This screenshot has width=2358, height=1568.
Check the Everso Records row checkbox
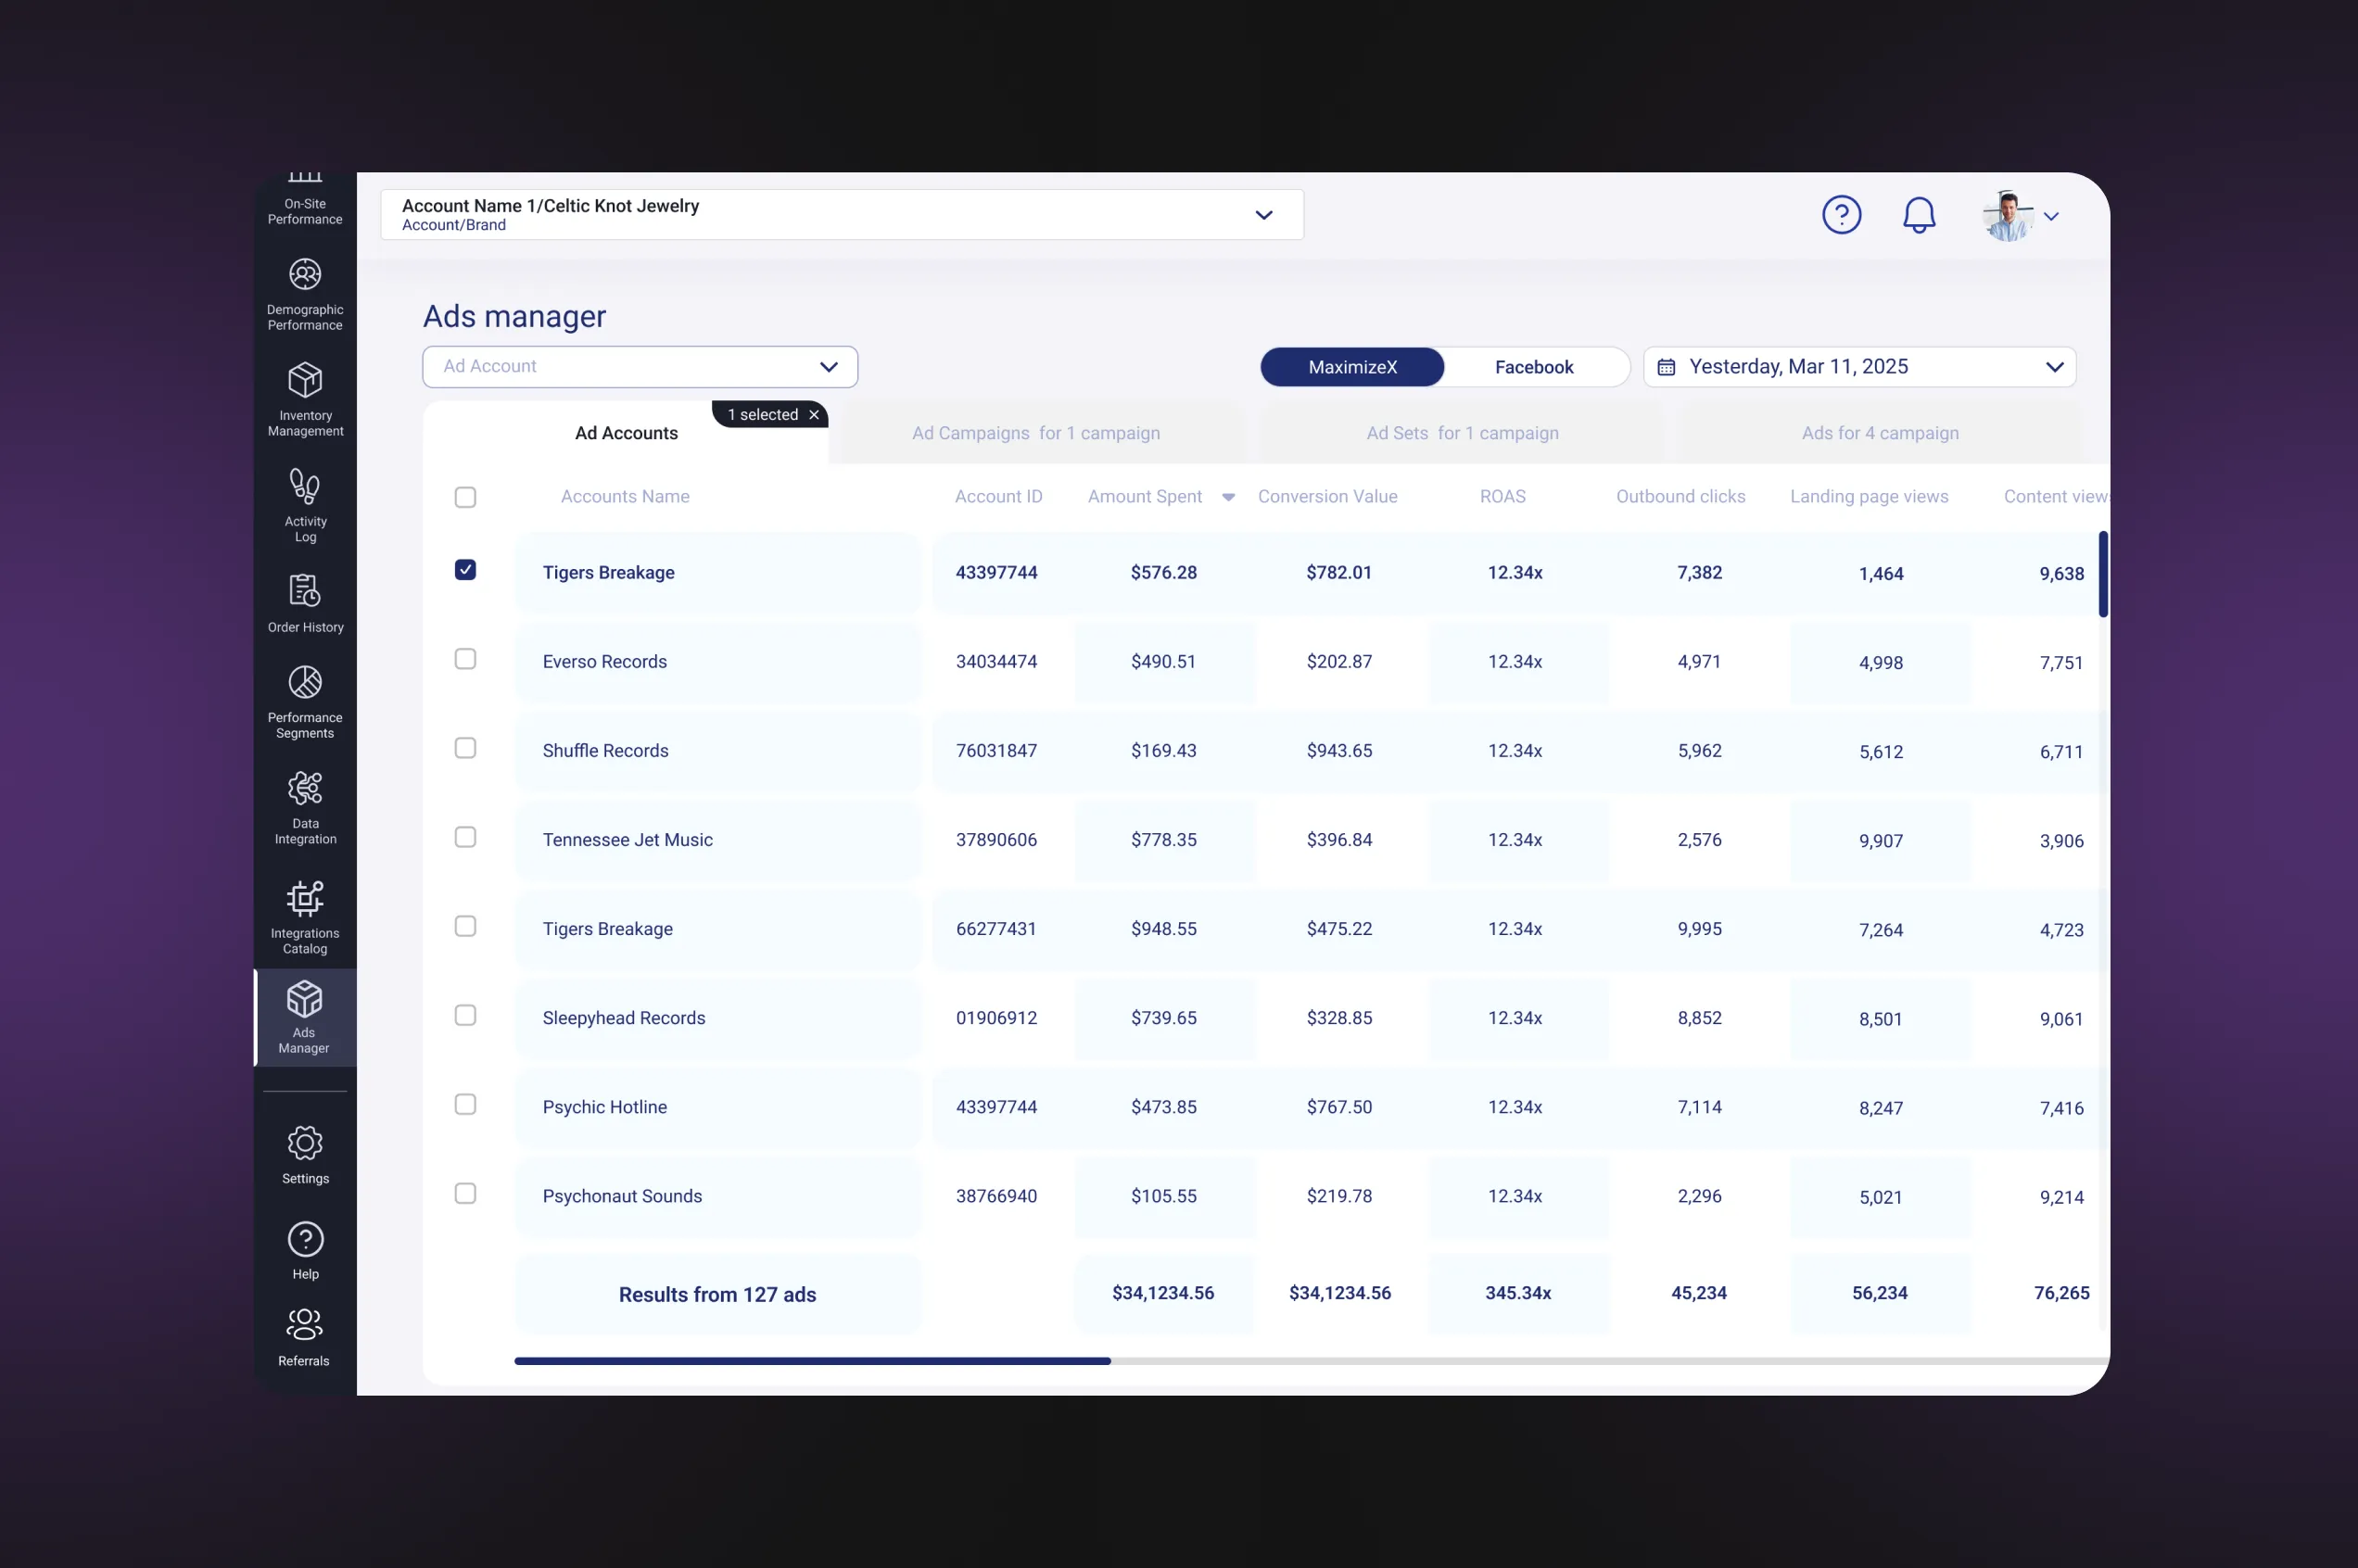pyautogui.click(x=465, y=659)
